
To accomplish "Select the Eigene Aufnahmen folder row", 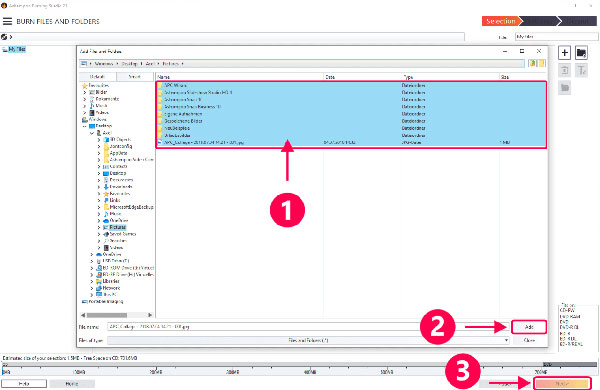I will (351, 114).
